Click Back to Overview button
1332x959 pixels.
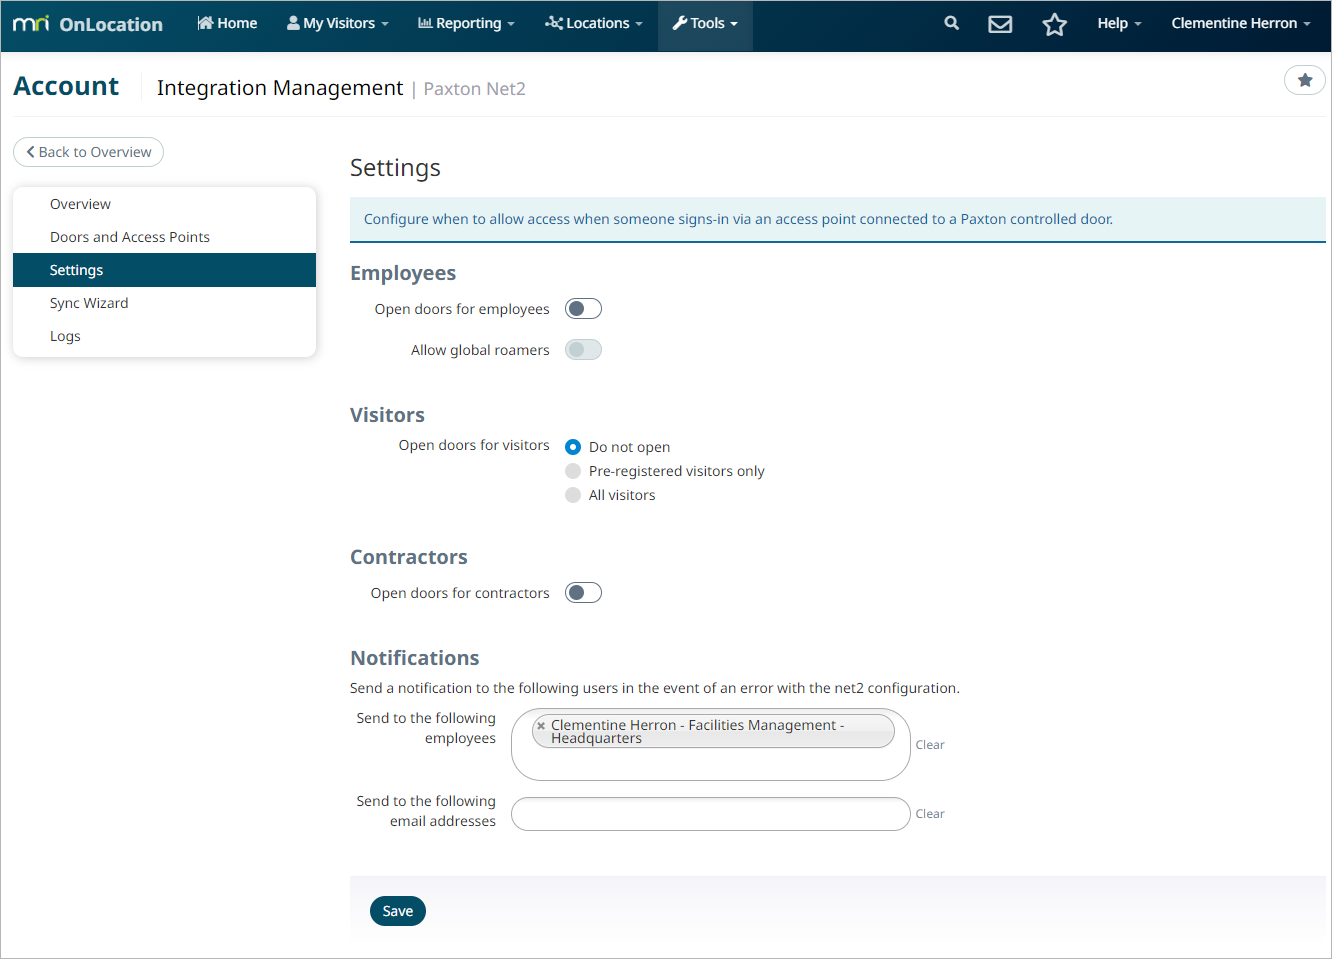click(x=88, y=152)
